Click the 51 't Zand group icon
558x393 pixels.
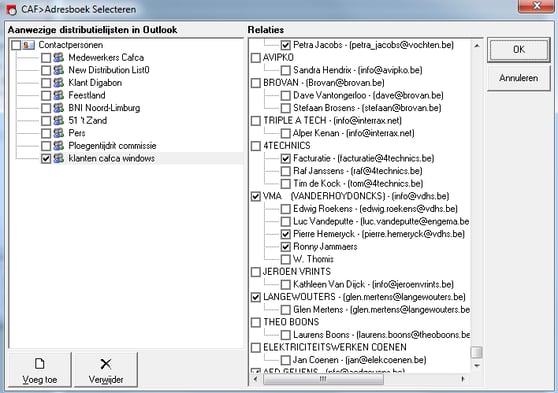click(x=59, y=121)
